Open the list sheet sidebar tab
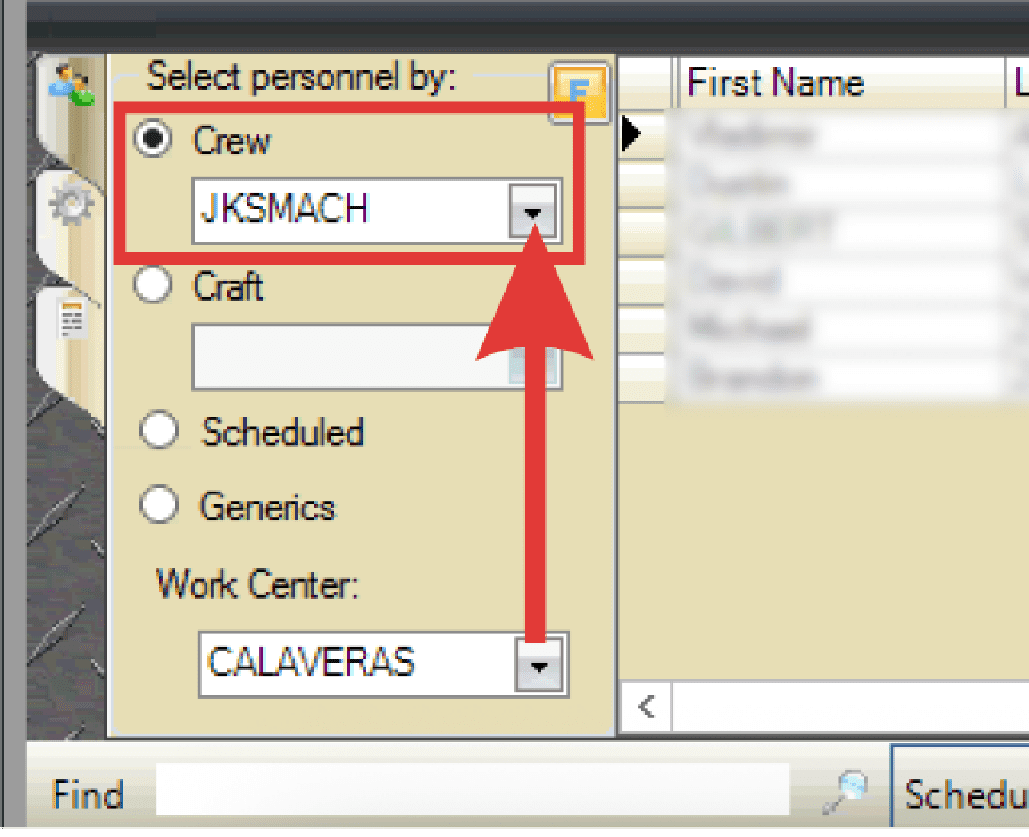This screenshot has height=837, width=1029. coord(73,322)
